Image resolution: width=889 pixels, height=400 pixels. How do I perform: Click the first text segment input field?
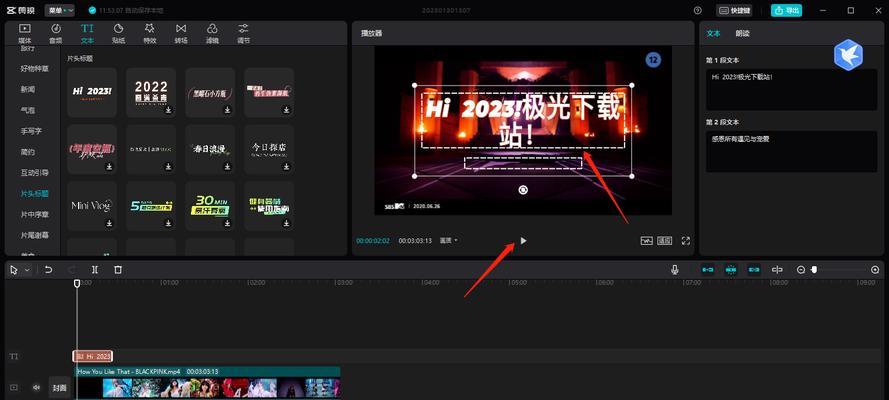(x=791, y=90)
